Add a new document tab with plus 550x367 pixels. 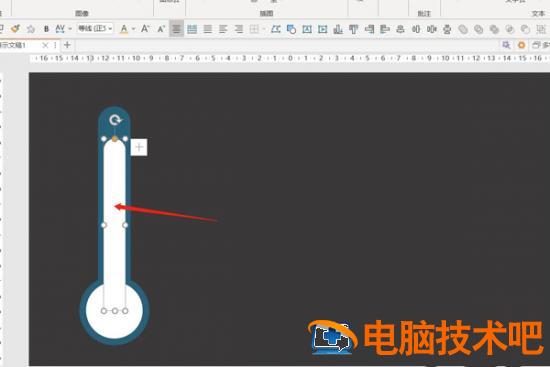point(67,45)
